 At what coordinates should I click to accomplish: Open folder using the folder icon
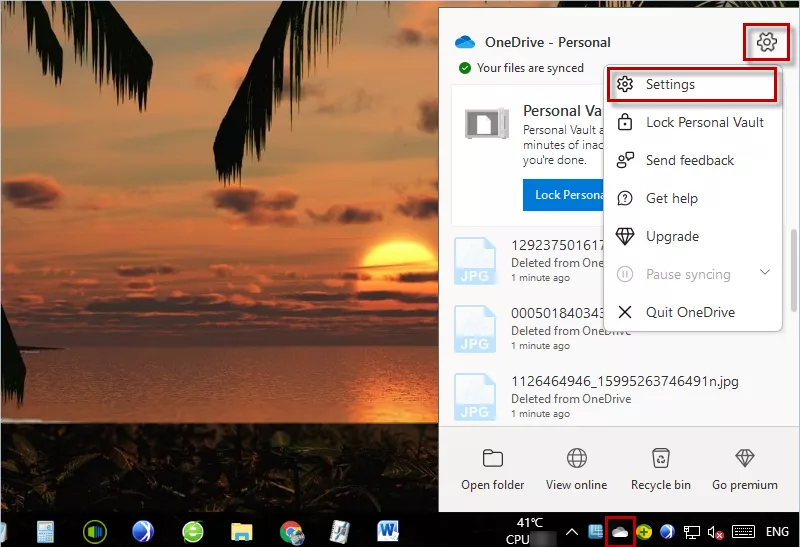493,459
